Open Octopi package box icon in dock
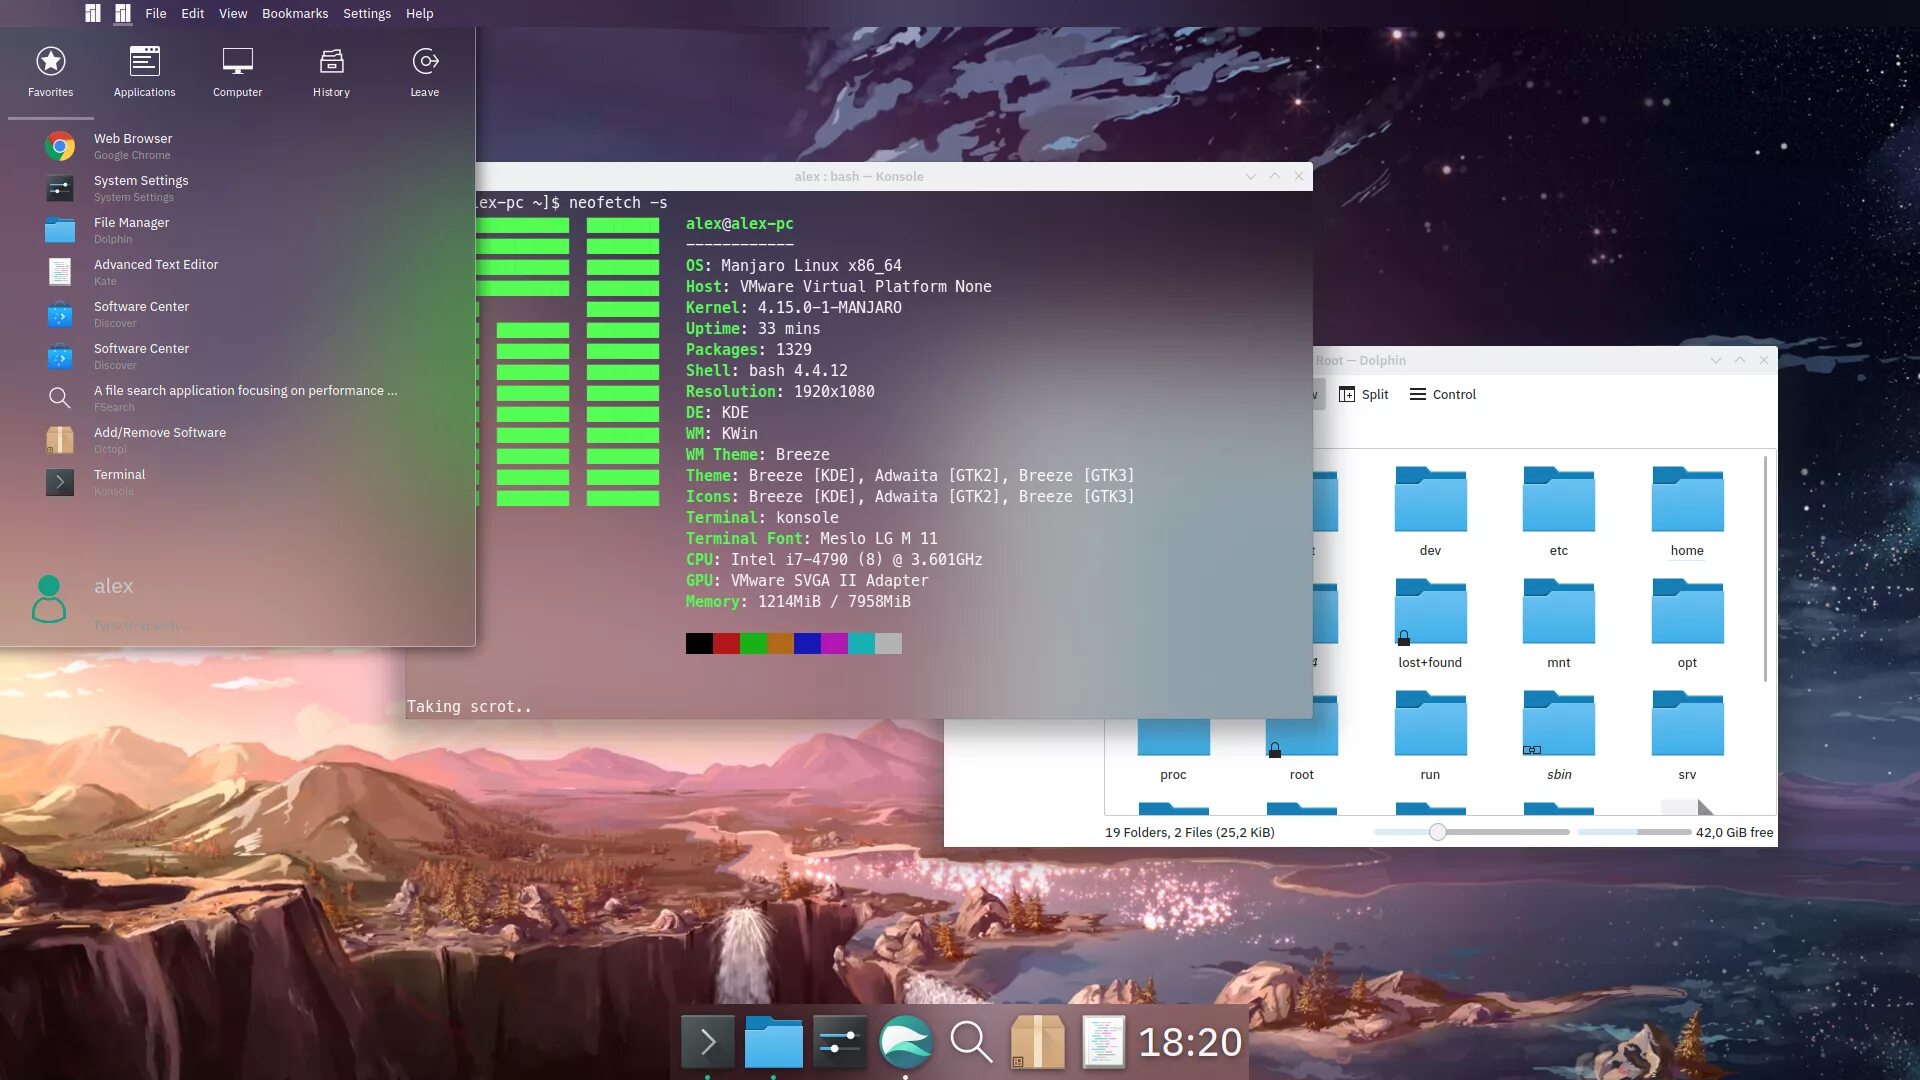 pyautogui.click(x=1037, y=1042)
